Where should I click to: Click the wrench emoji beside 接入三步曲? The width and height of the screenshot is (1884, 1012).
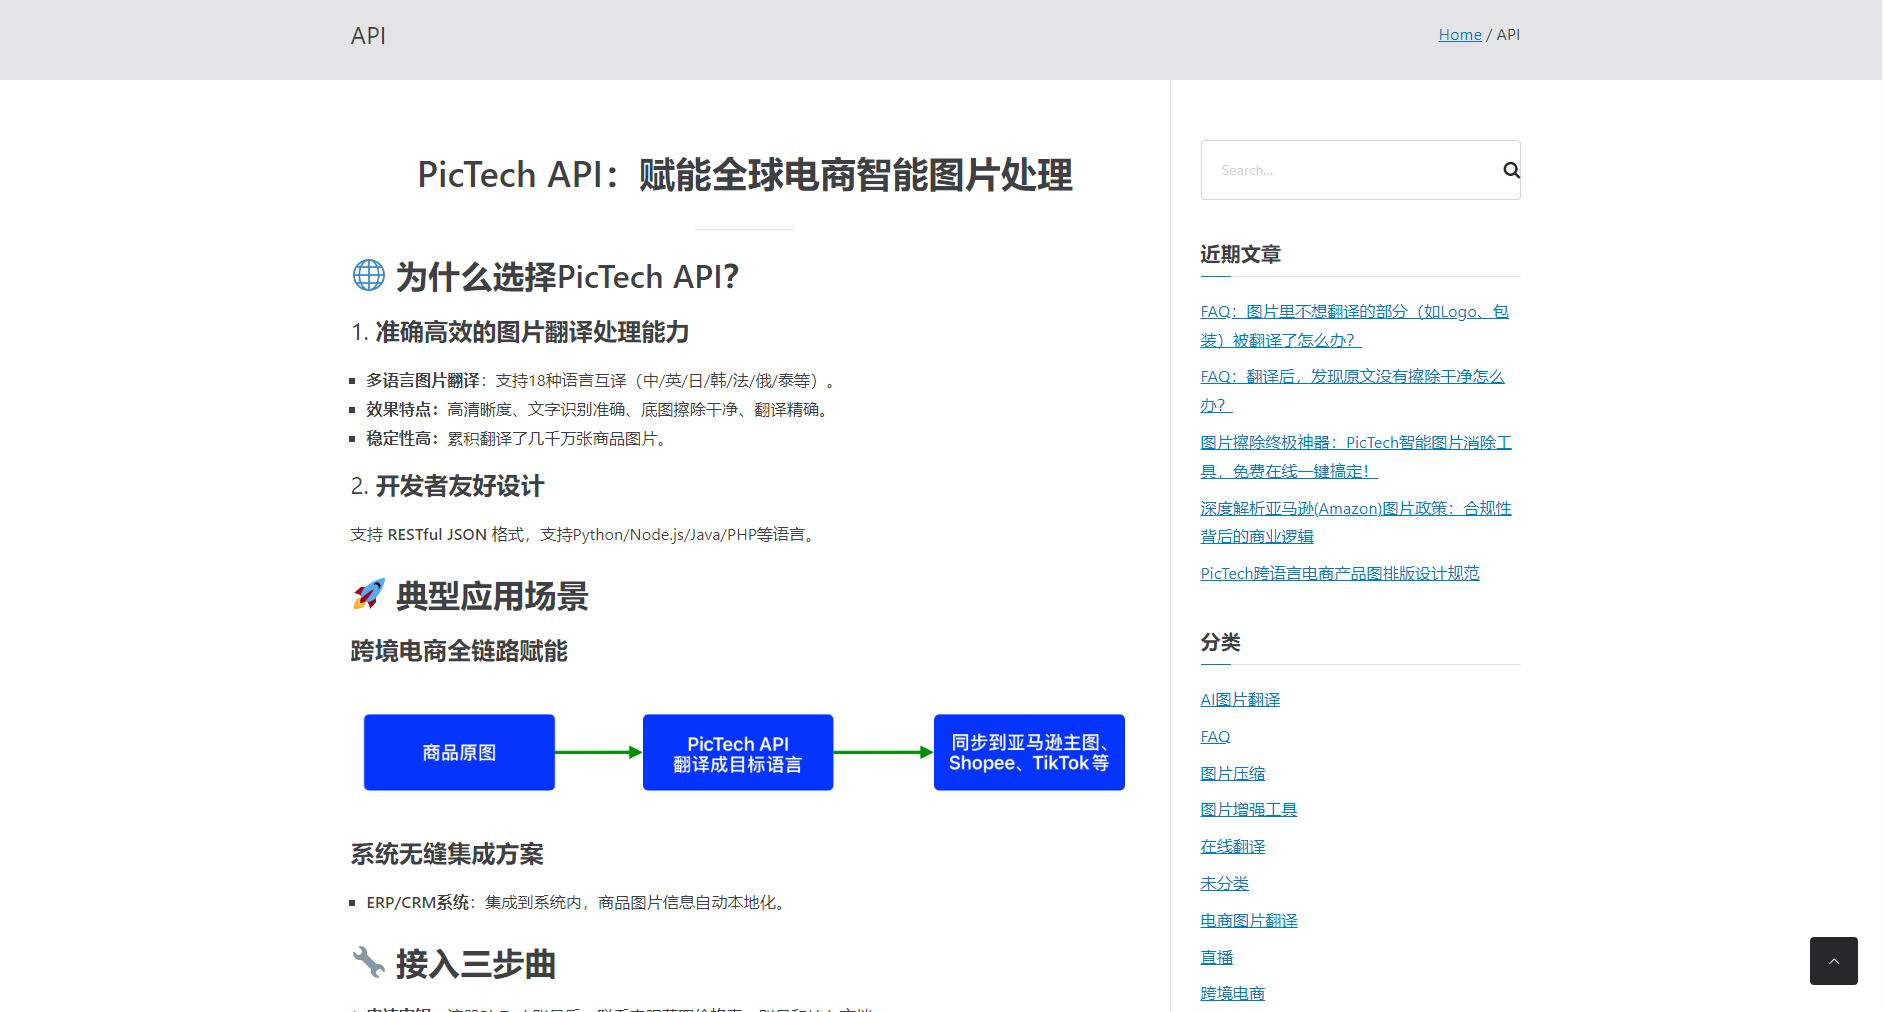click(369, 962)
